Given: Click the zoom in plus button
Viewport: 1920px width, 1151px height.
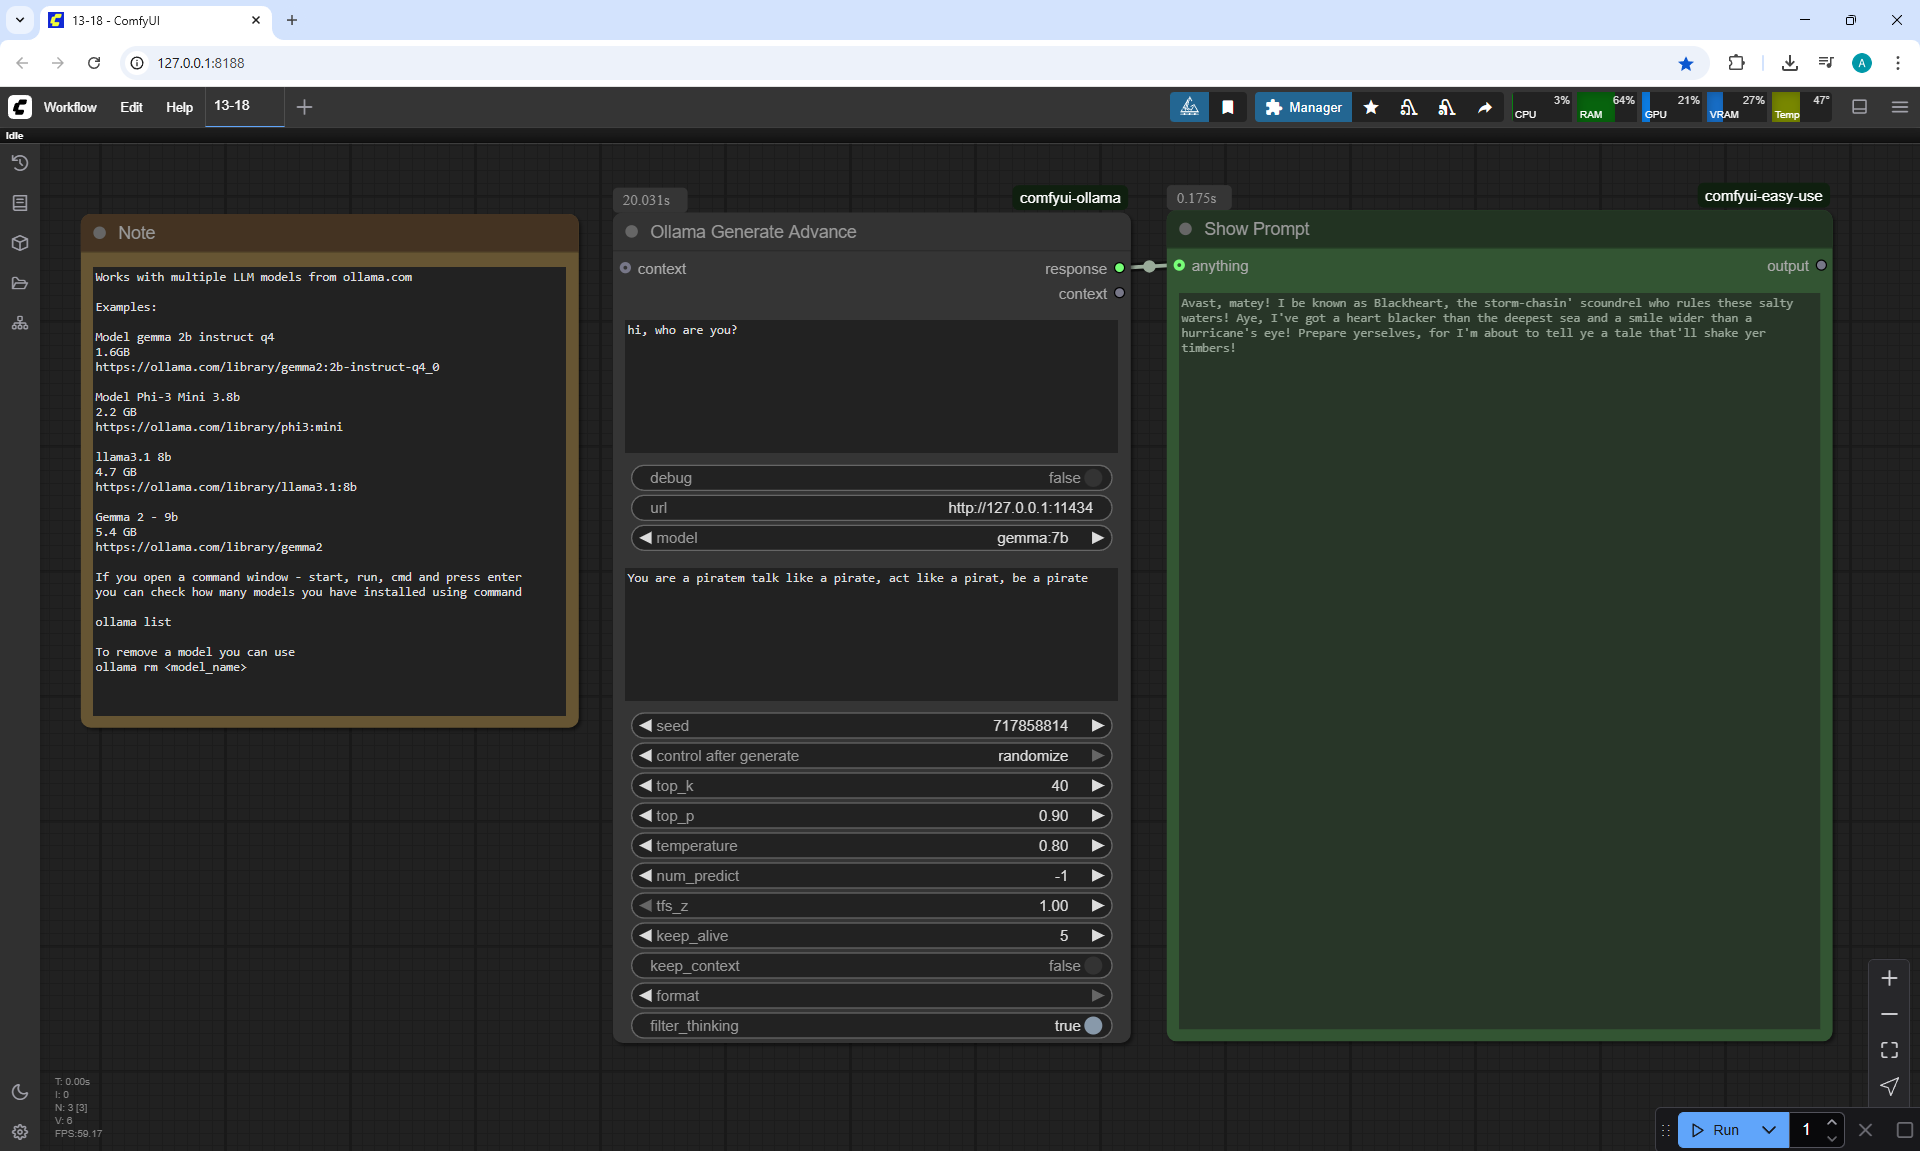Looking at the screenshot, I should (x=1889, y=978).
